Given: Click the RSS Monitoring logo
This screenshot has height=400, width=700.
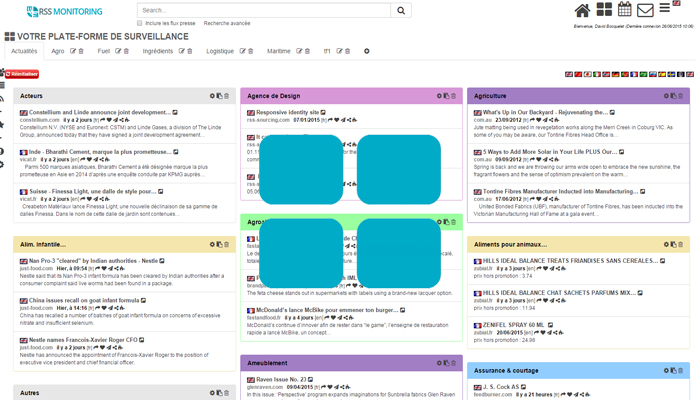Looking at the screenshot, I should coord(64,12).
